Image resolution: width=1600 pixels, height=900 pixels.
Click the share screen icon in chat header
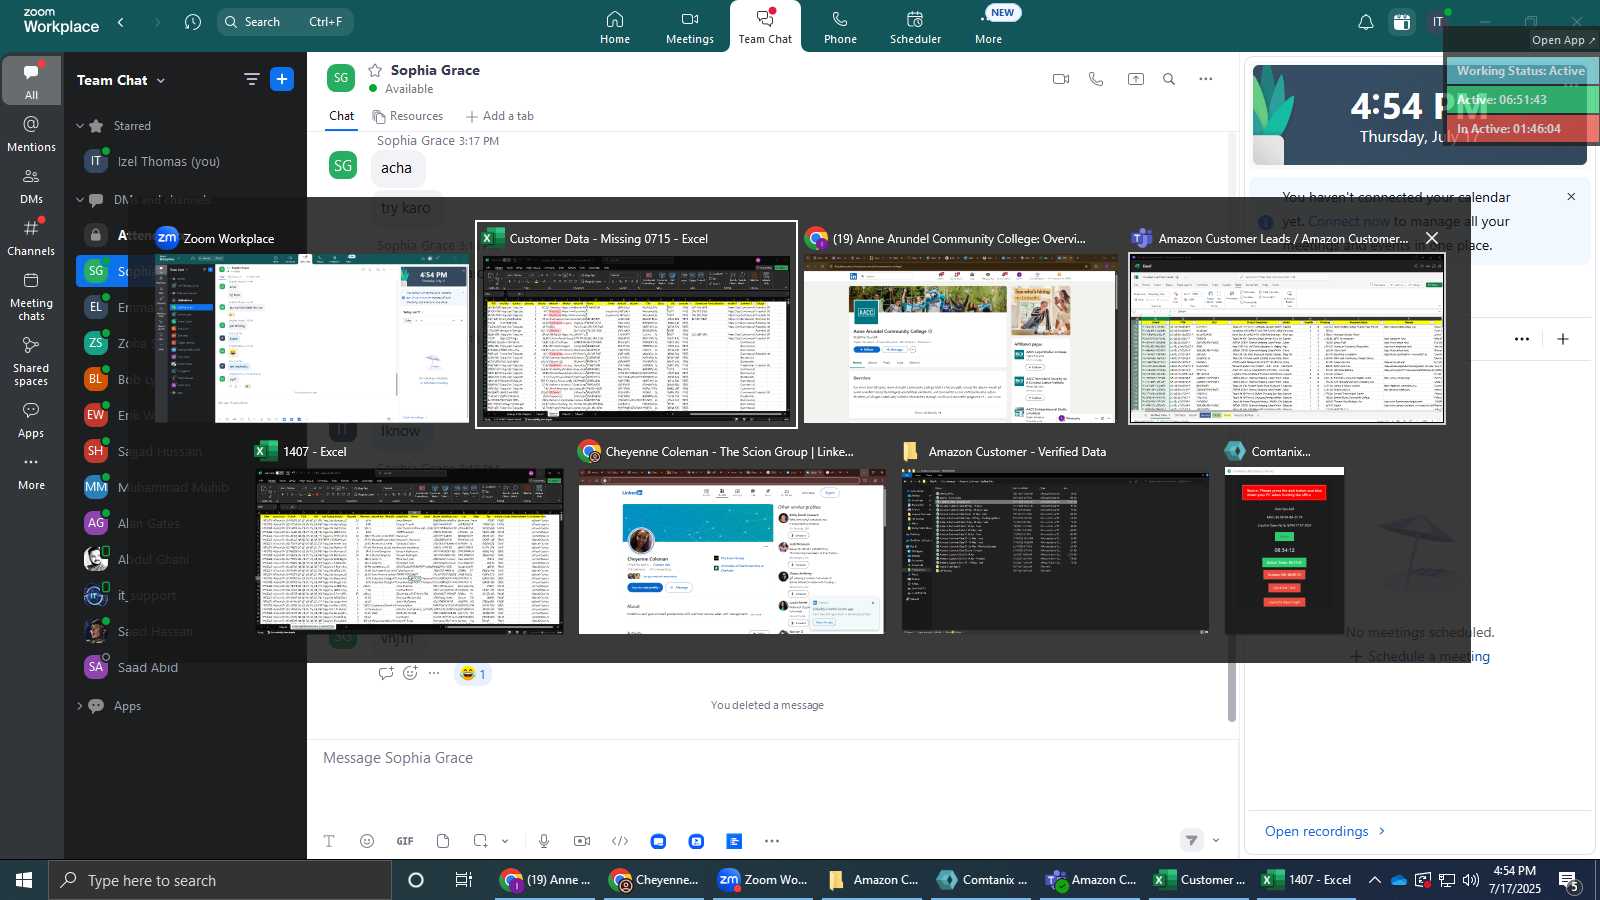(x=1136, y=79)
